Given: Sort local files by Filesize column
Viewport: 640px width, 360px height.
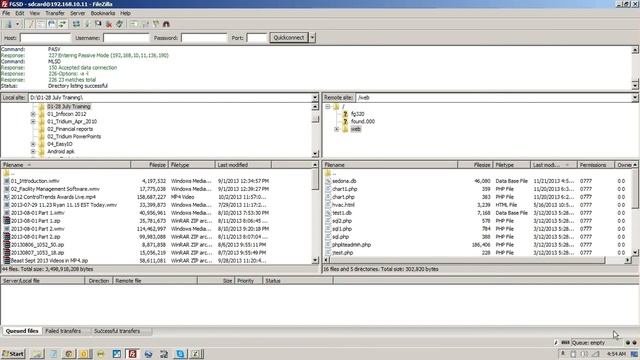Looking at the screenshot, I should tap(149, 165).
